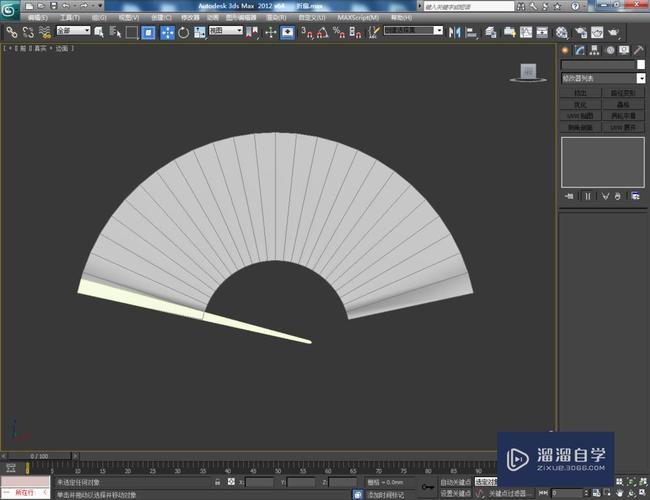Open Edit Named Selection Sets
The width and height of the screenshot is (650, 500).
tap(374, 32)
